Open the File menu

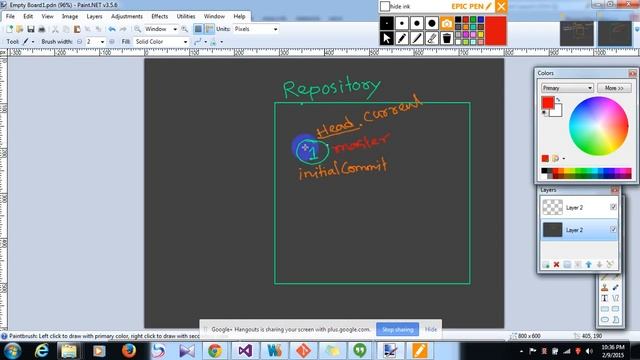pos(10,16)
